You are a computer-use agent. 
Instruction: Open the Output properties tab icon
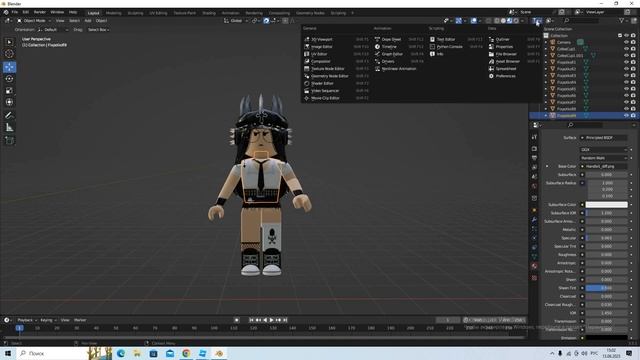click(534, 158)
